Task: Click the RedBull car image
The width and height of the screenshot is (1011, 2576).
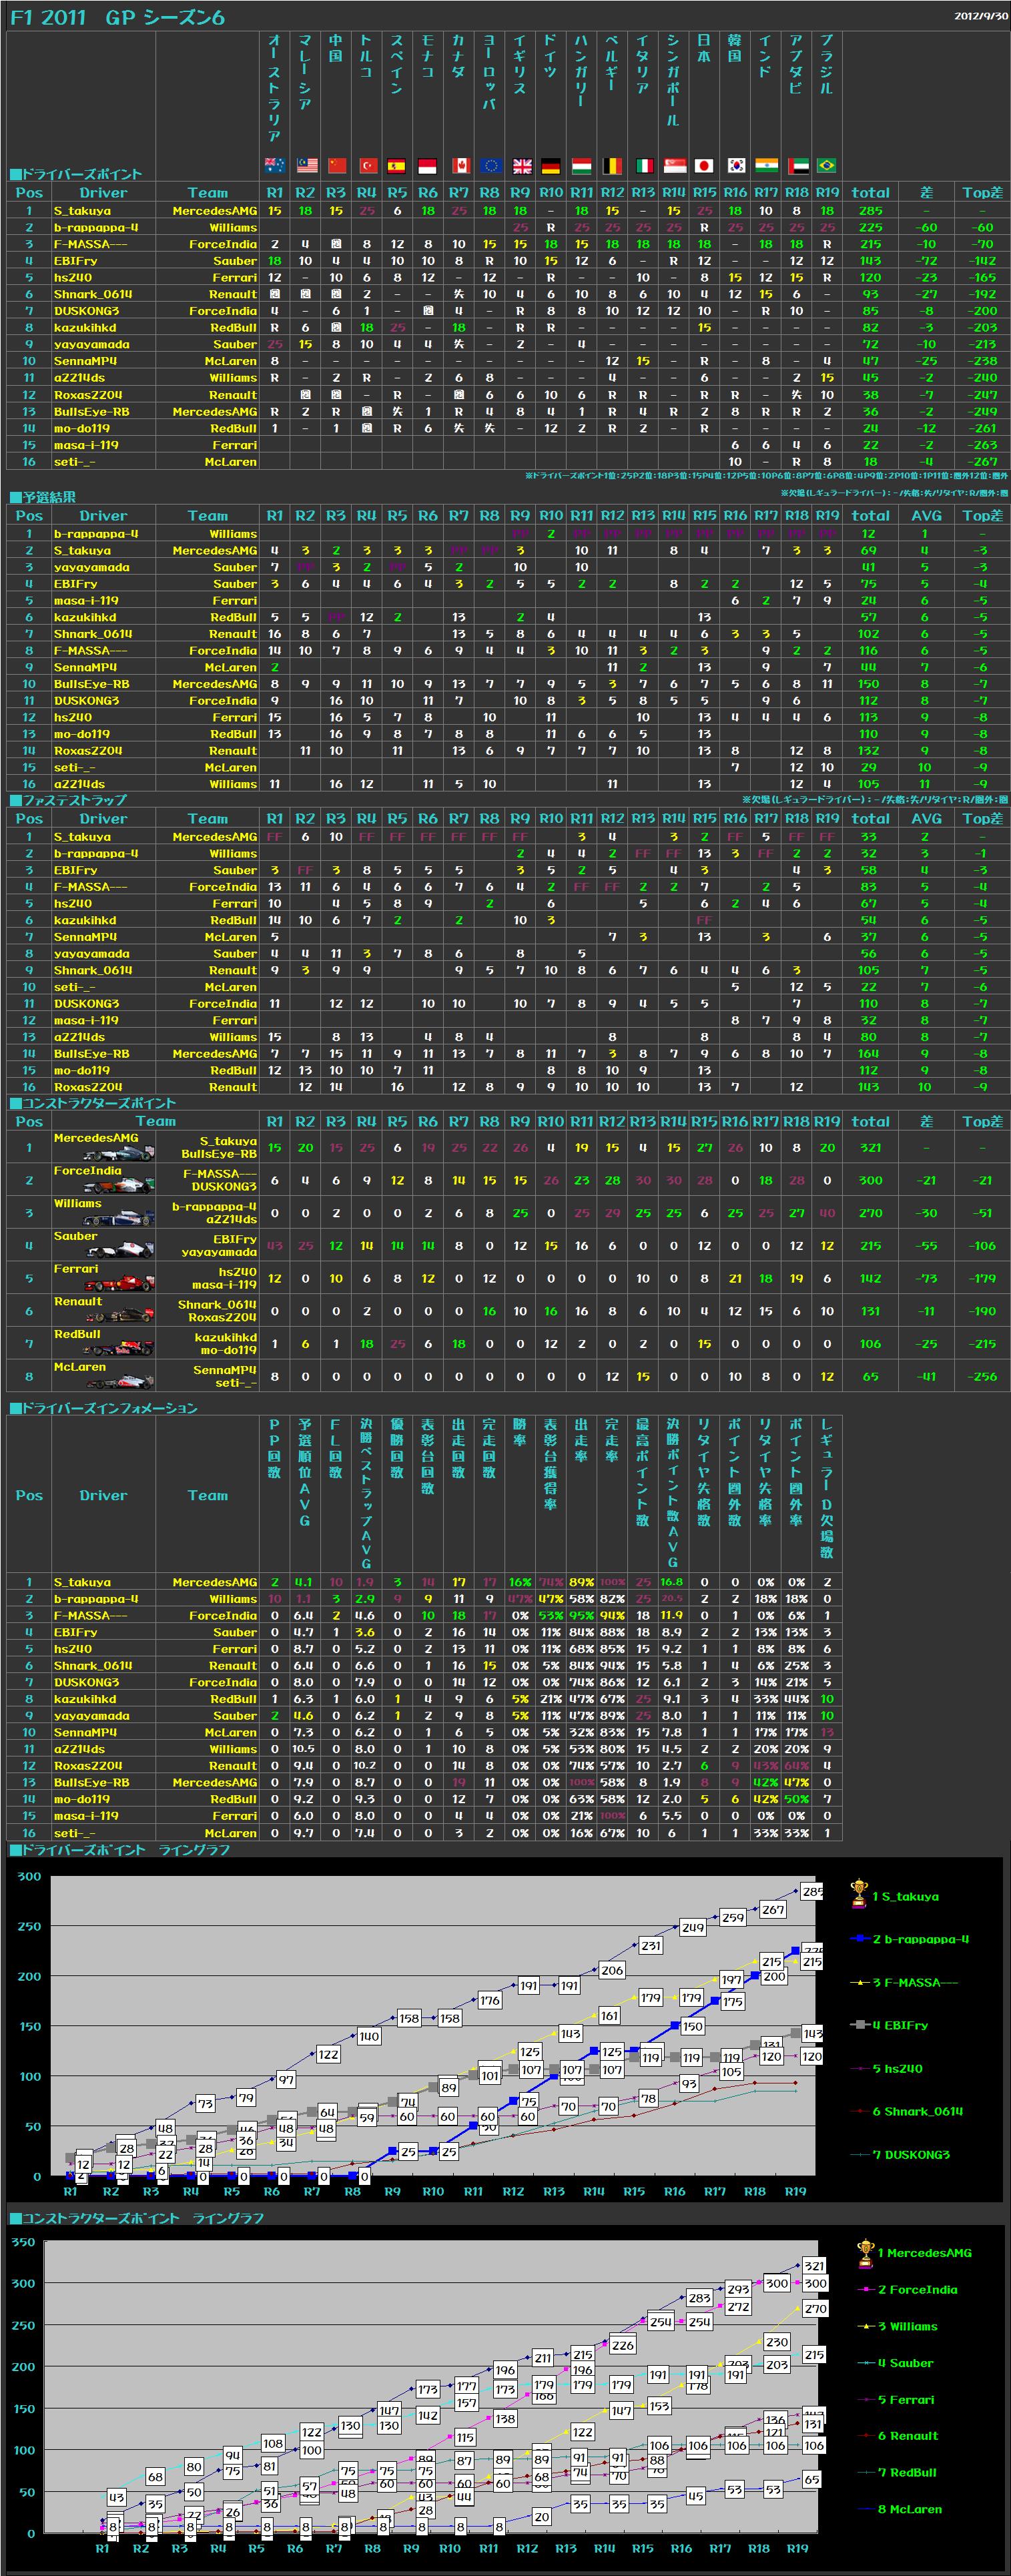Action: pyautogui.click(x=120, y=1349)
